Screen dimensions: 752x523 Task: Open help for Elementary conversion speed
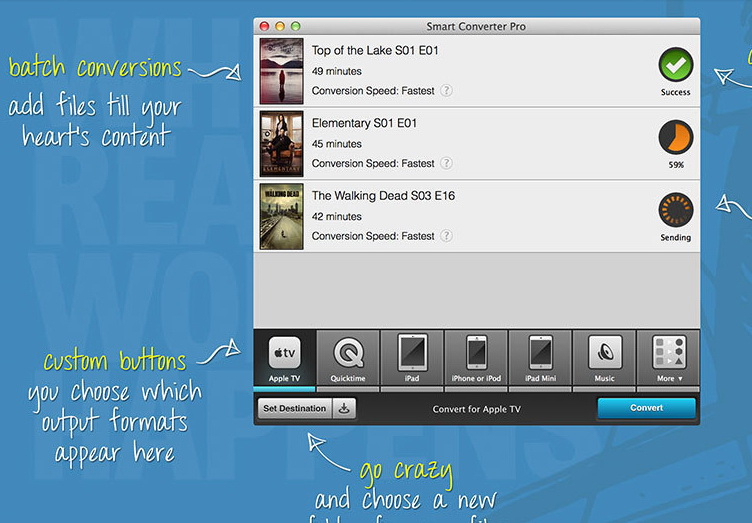pyautogui.click(x=446, y=163)
